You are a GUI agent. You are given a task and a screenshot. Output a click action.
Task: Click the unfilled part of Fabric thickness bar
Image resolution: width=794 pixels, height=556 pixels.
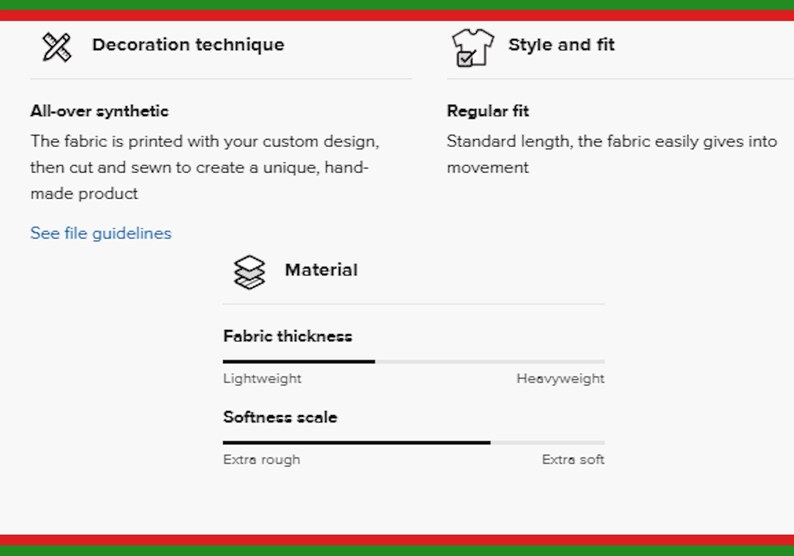tap(490, 362)
